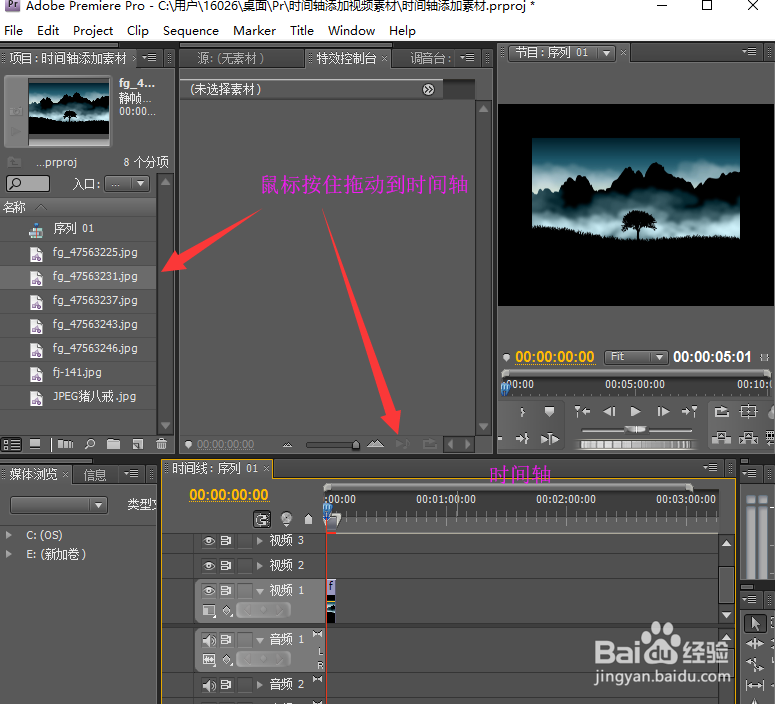Toggle eye visibility for 视频 3
Viewport: 775px width, 704px height.
coord(209,541)
